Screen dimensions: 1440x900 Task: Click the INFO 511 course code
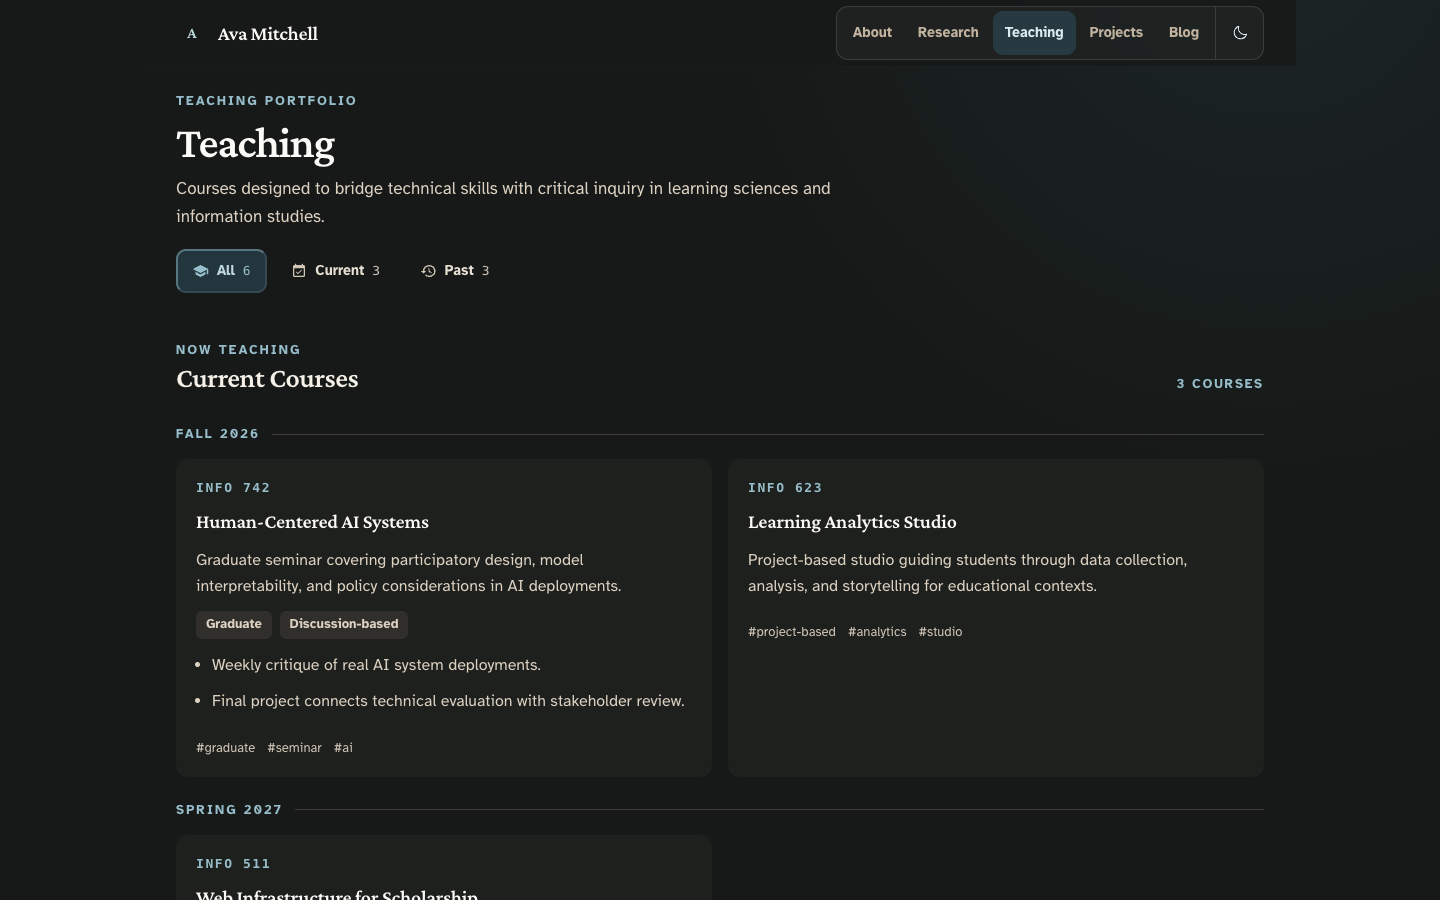(x=233, y=864)
